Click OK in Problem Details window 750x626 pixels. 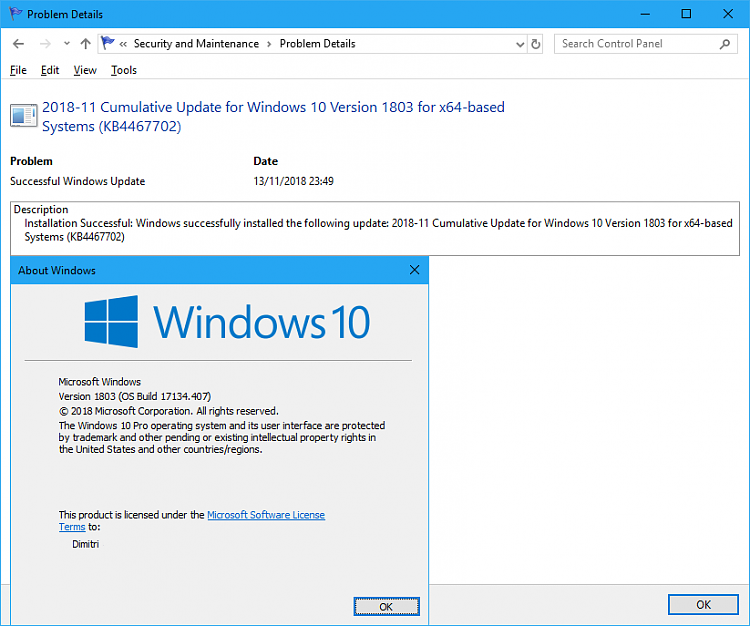tap(703, 605)
